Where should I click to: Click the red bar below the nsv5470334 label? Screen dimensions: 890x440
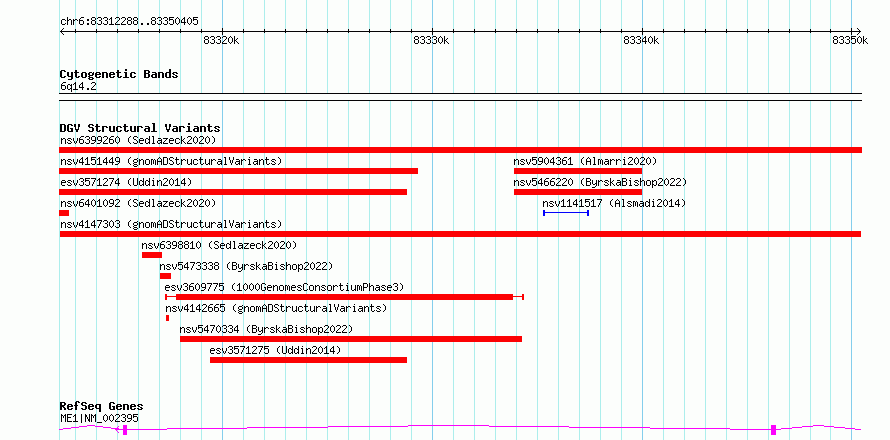(x=351, y=339)
